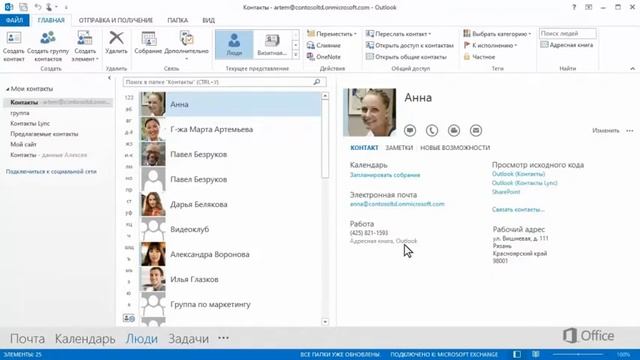Collapse the folder pane arrow
Image resolution: width=640 pixels, height=360 pixels.
coord(109,78)
